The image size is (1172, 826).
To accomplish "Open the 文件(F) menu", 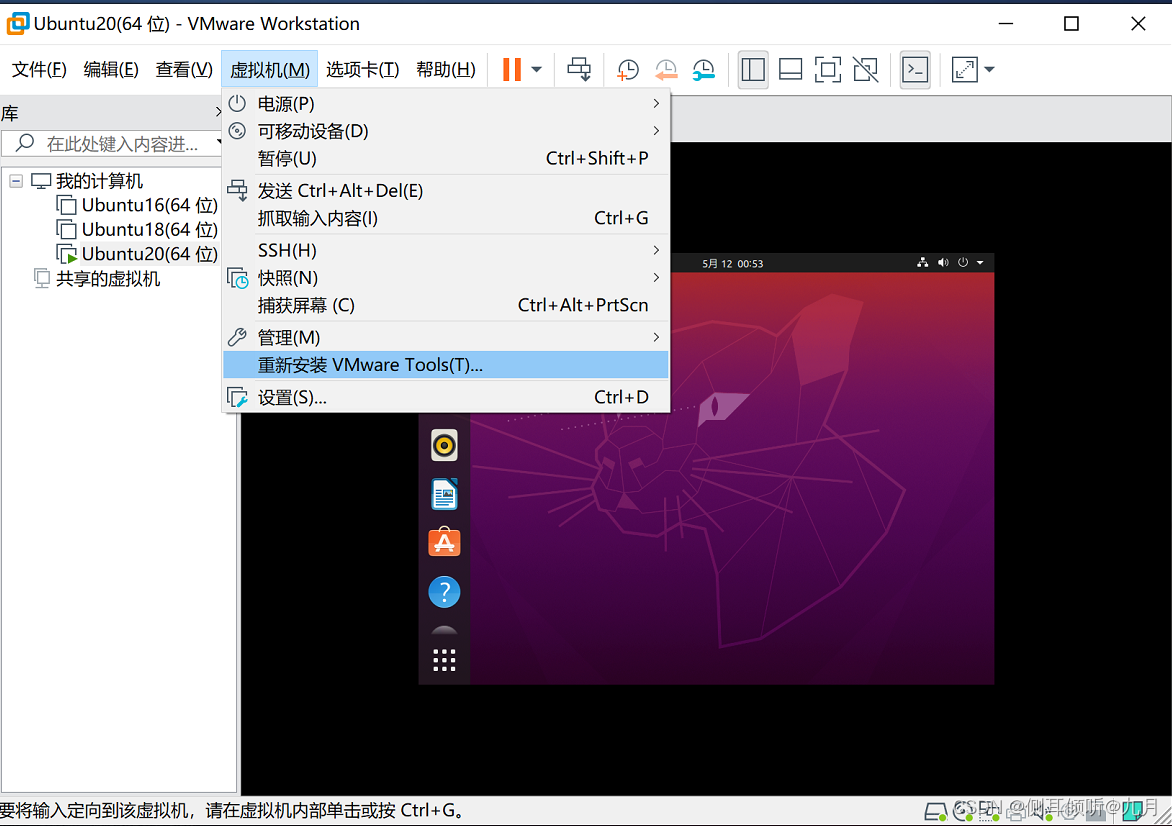I will pos(39,70).
